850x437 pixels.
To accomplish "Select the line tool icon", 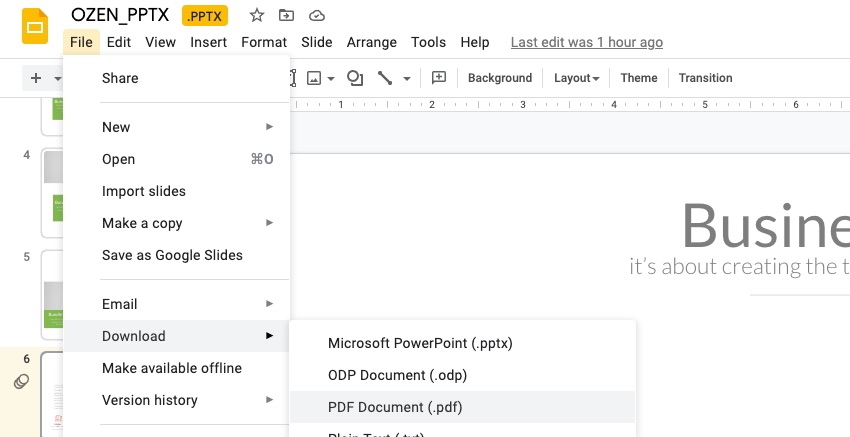I will coord(385,78).
